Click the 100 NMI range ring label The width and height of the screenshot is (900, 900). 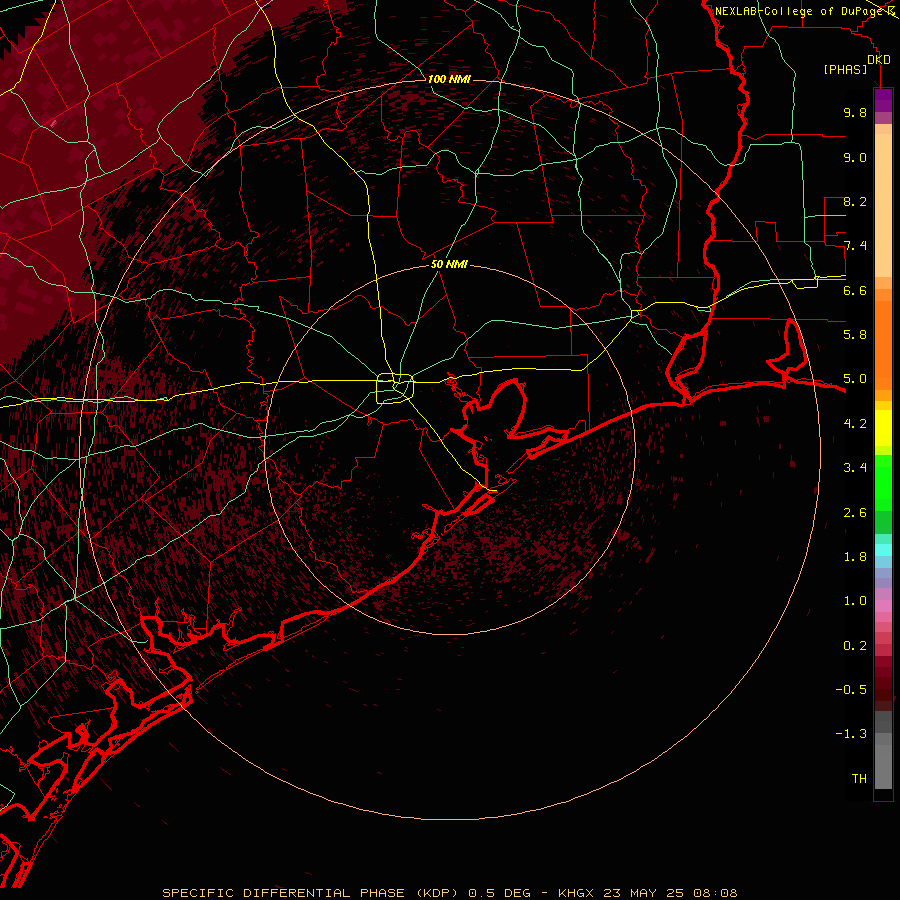point(449,79)
